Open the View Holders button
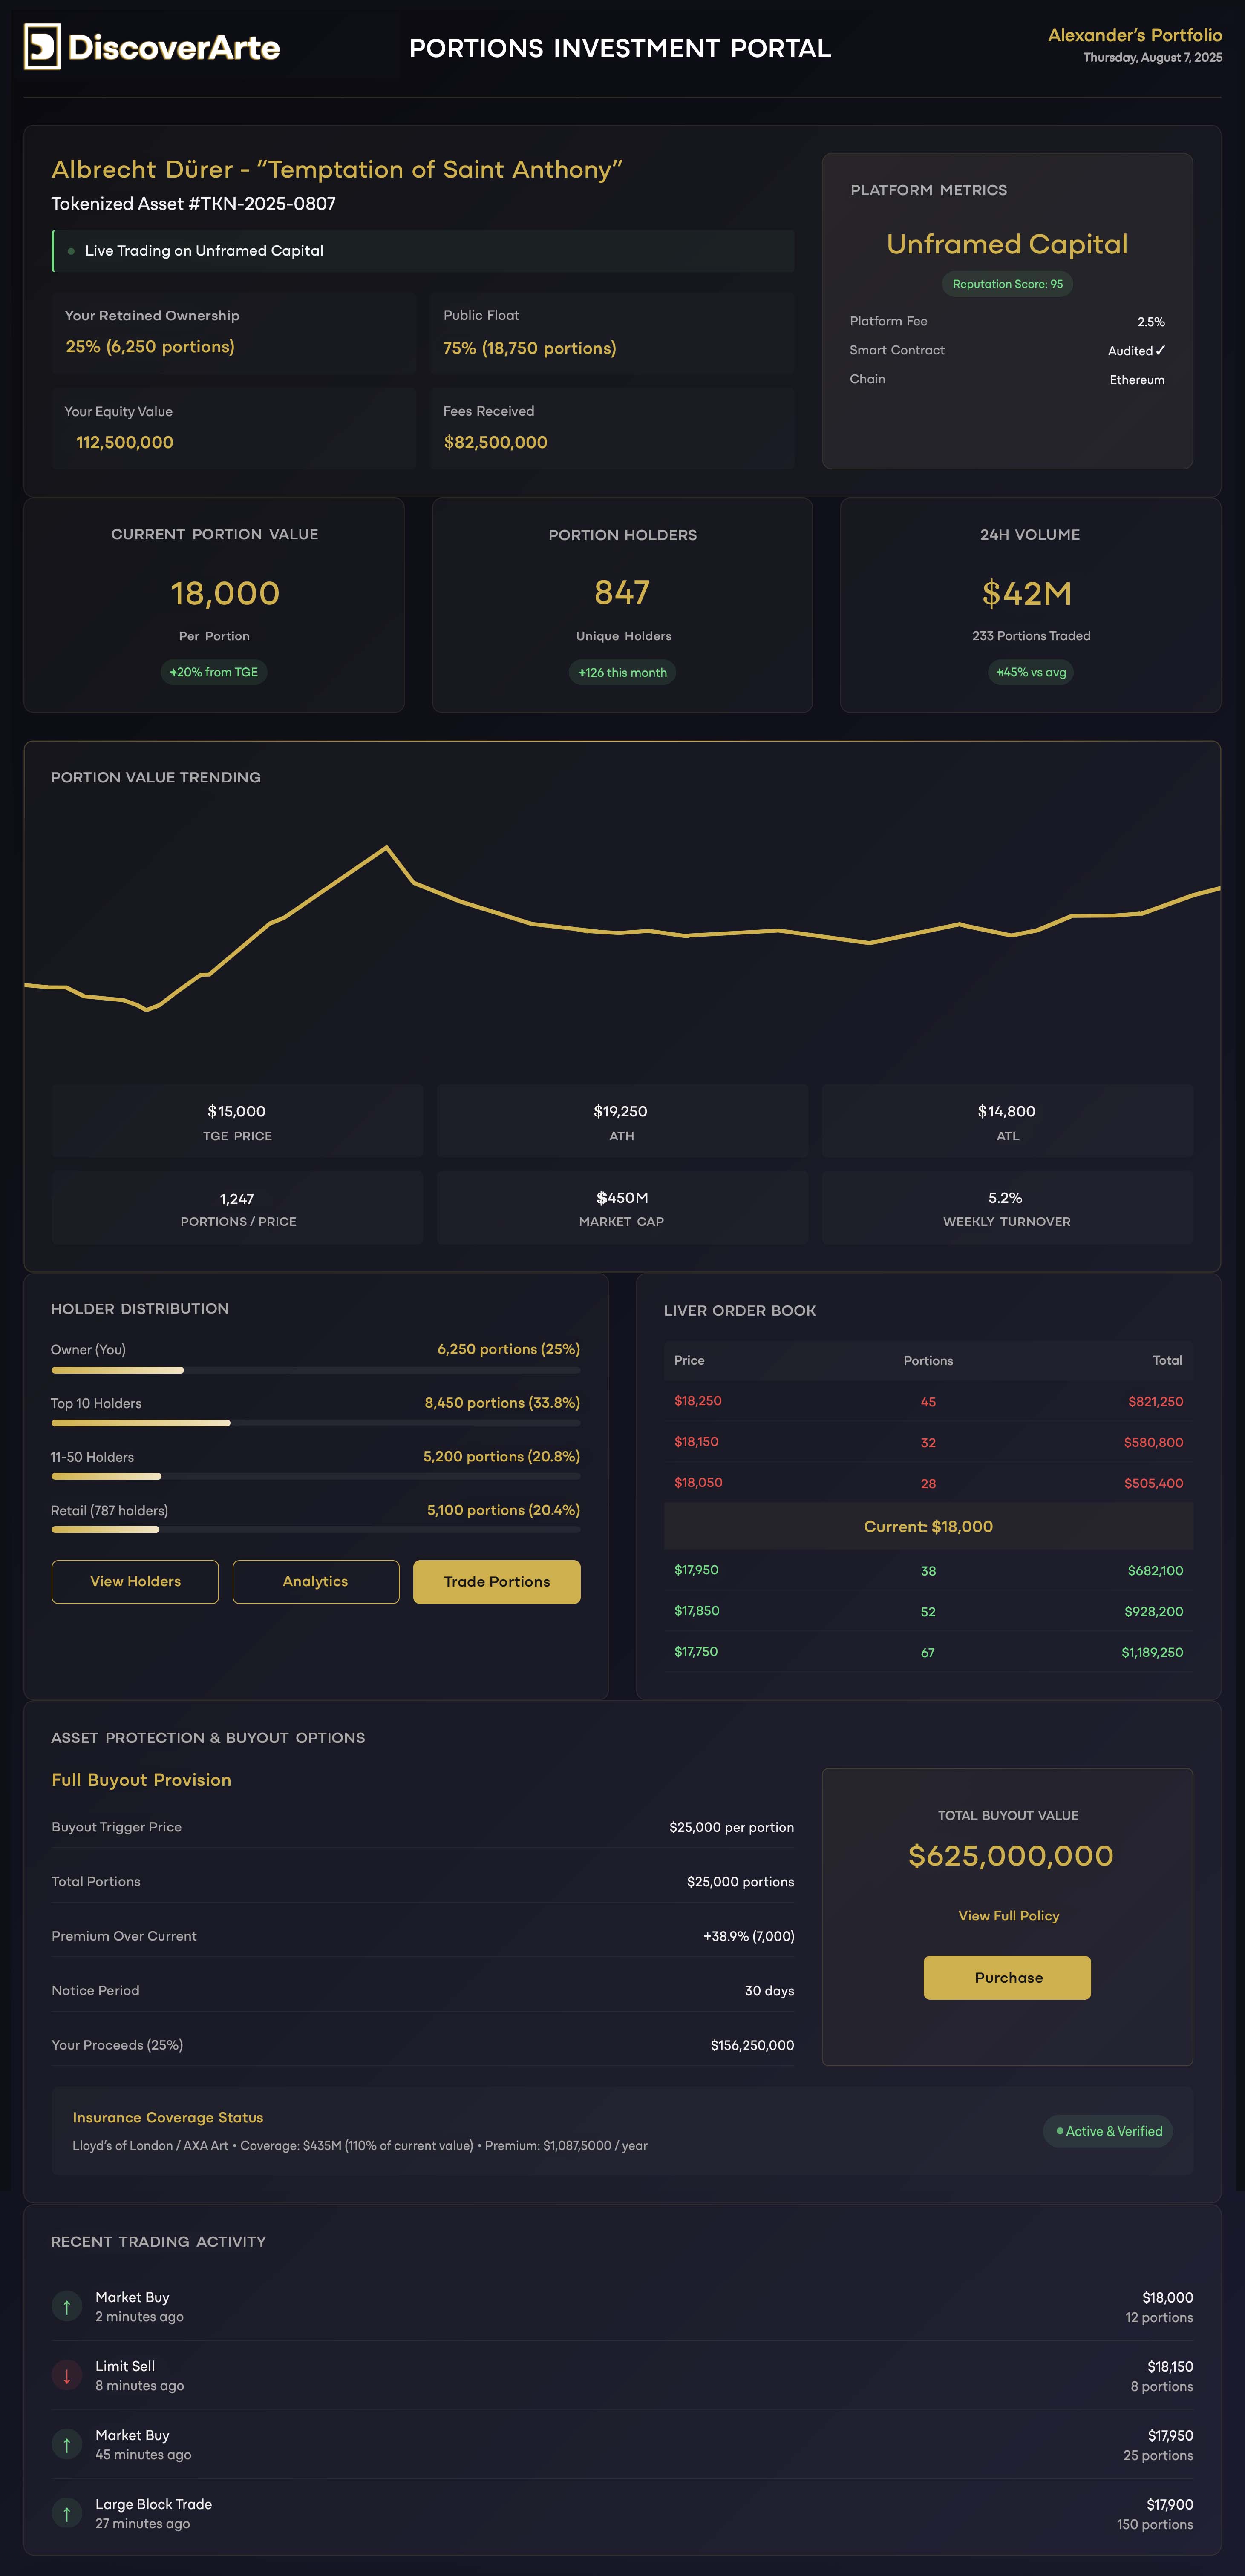 [135, 1581]
